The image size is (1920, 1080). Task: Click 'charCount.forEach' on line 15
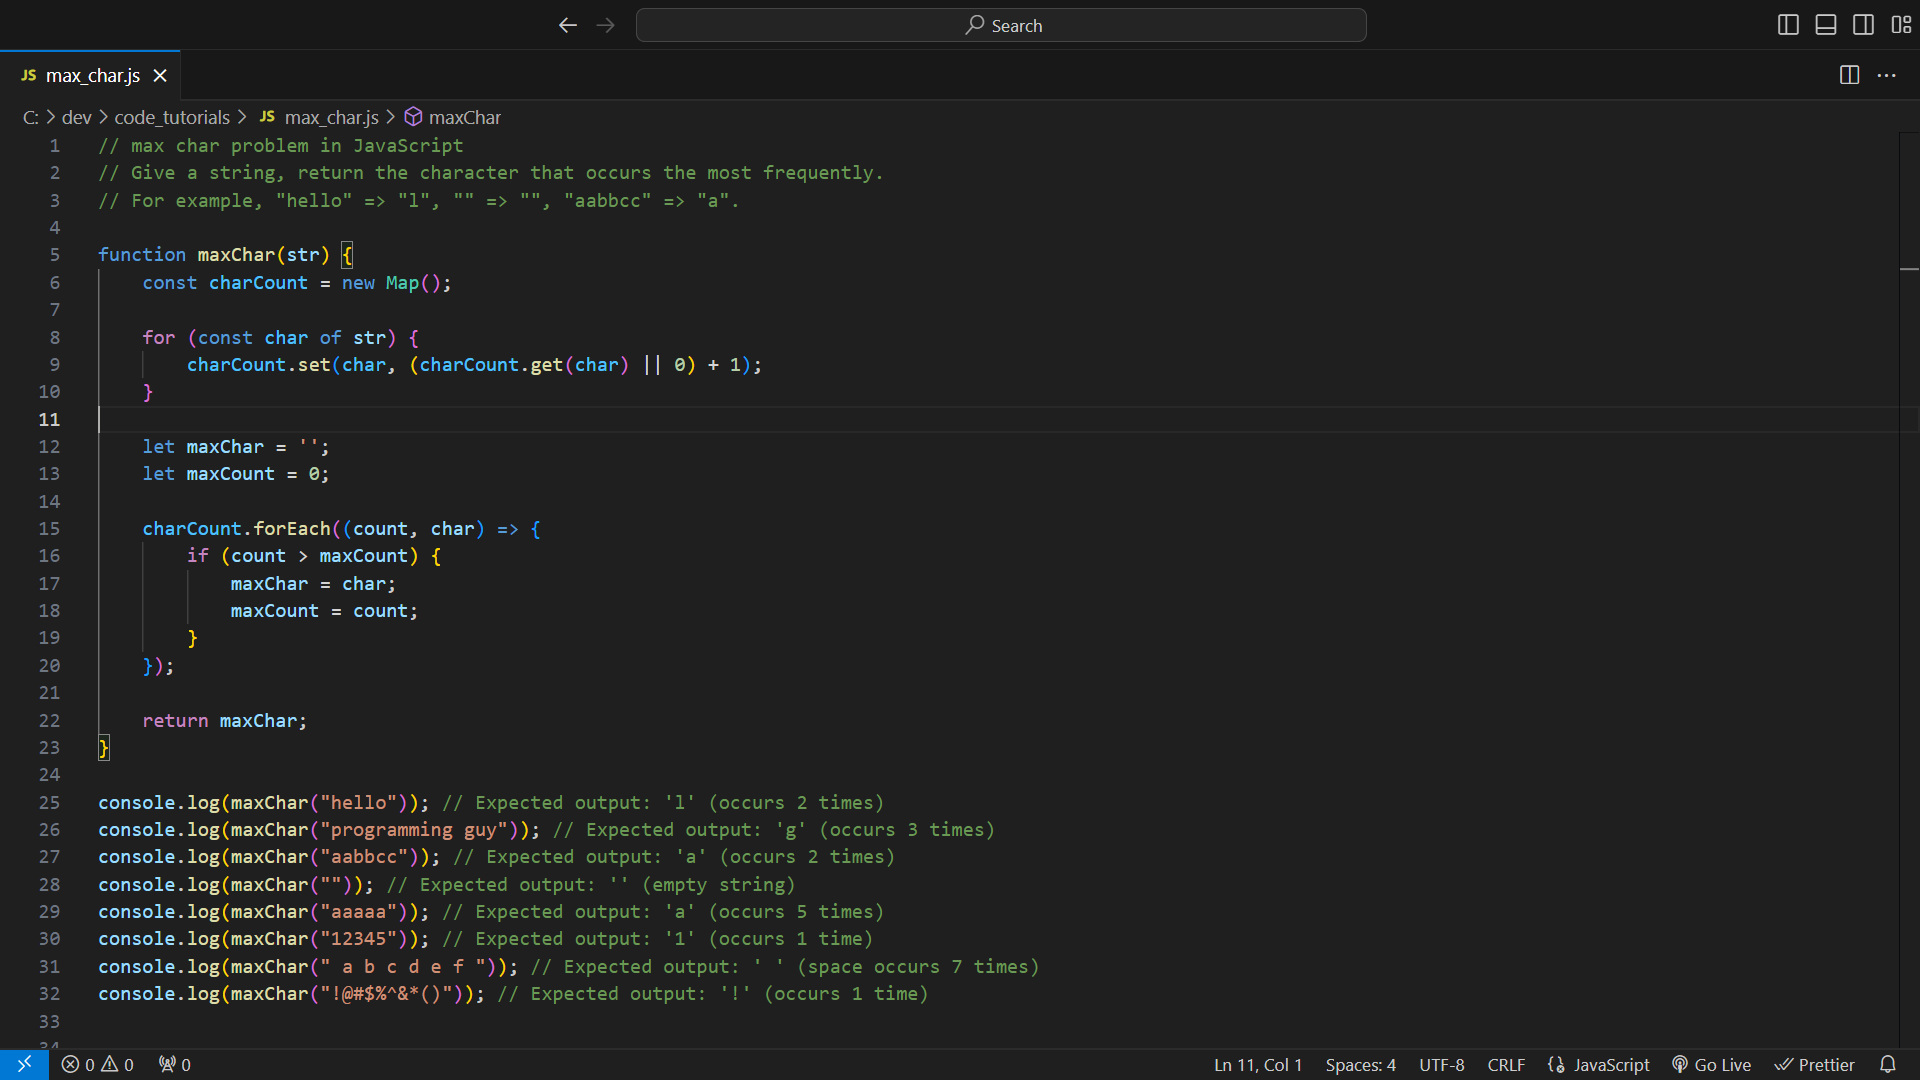236,529
